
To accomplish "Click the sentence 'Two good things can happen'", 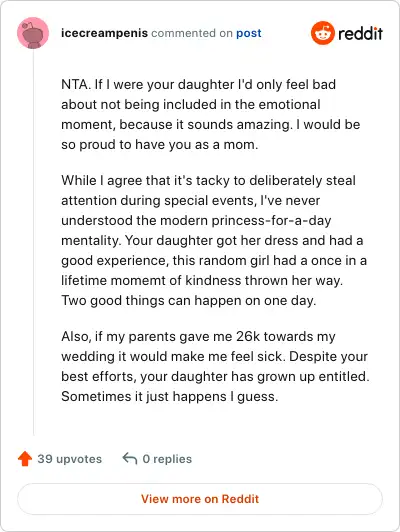I will [x=189, y=301].
